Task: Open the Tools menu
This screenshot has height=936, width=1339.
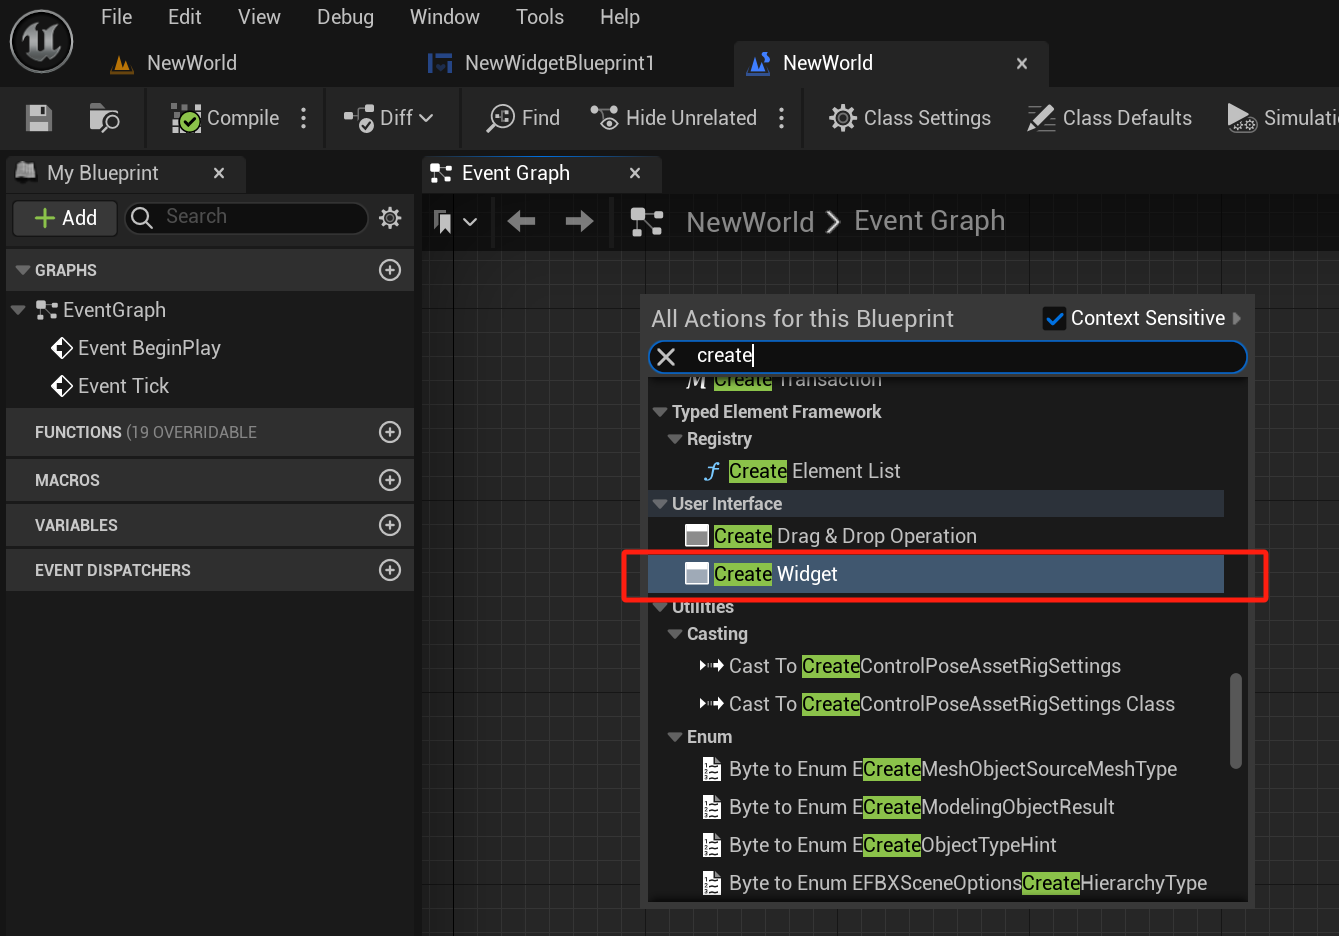Action: [539, 17]
